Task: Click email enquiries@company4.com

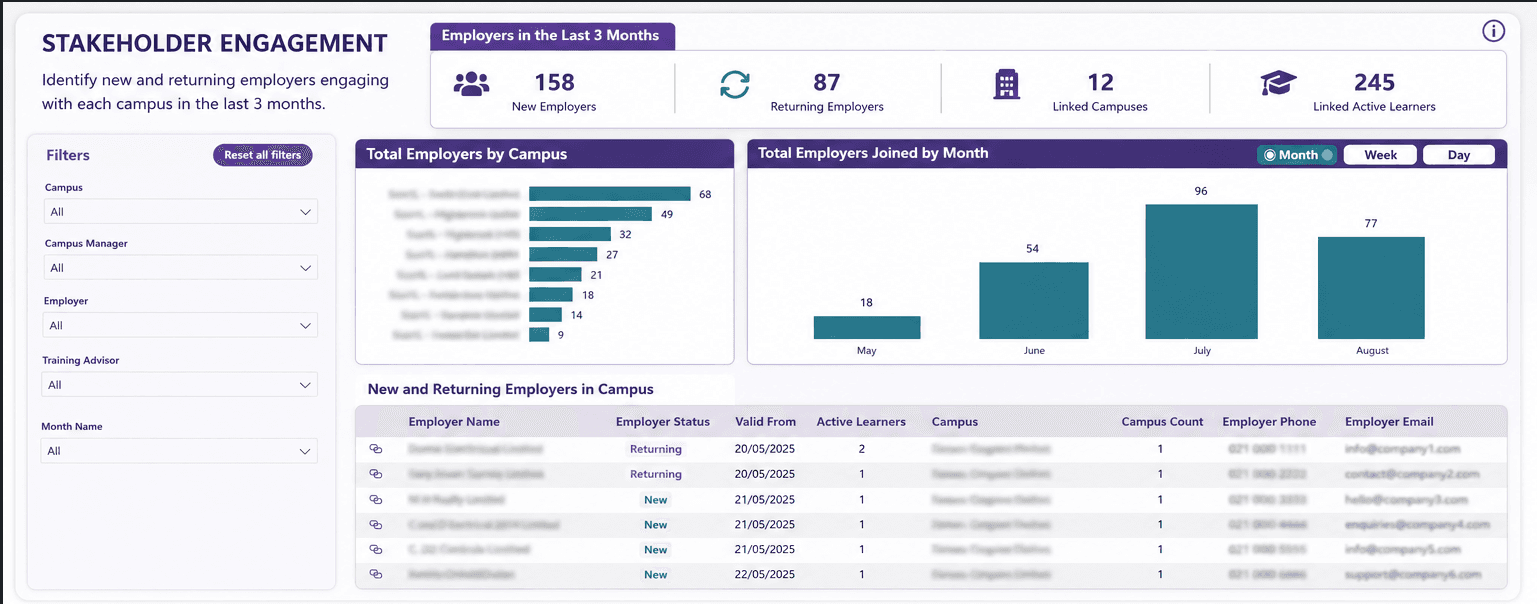Action: point(1418,524)
